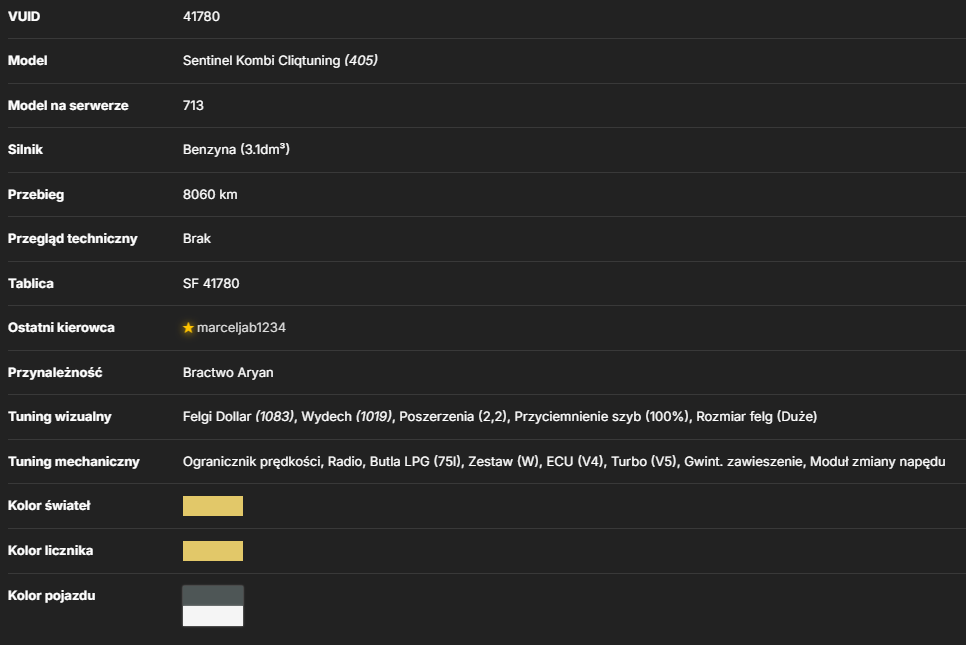Select the Kolor licznika yellow swatch
966x645 pixels.
(213, 551)
